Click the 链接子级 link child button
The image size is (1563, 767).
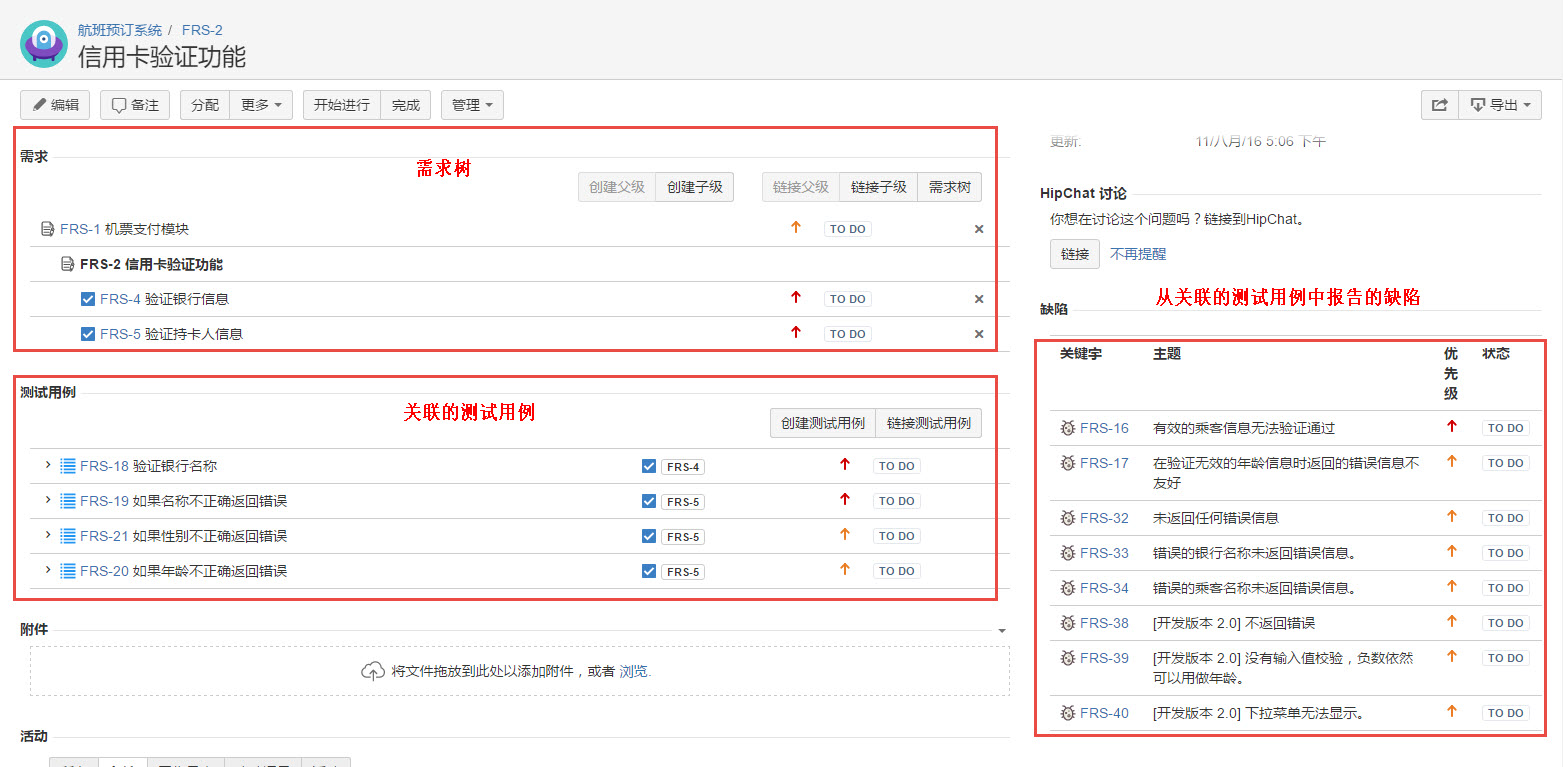(x=879, y=187)
